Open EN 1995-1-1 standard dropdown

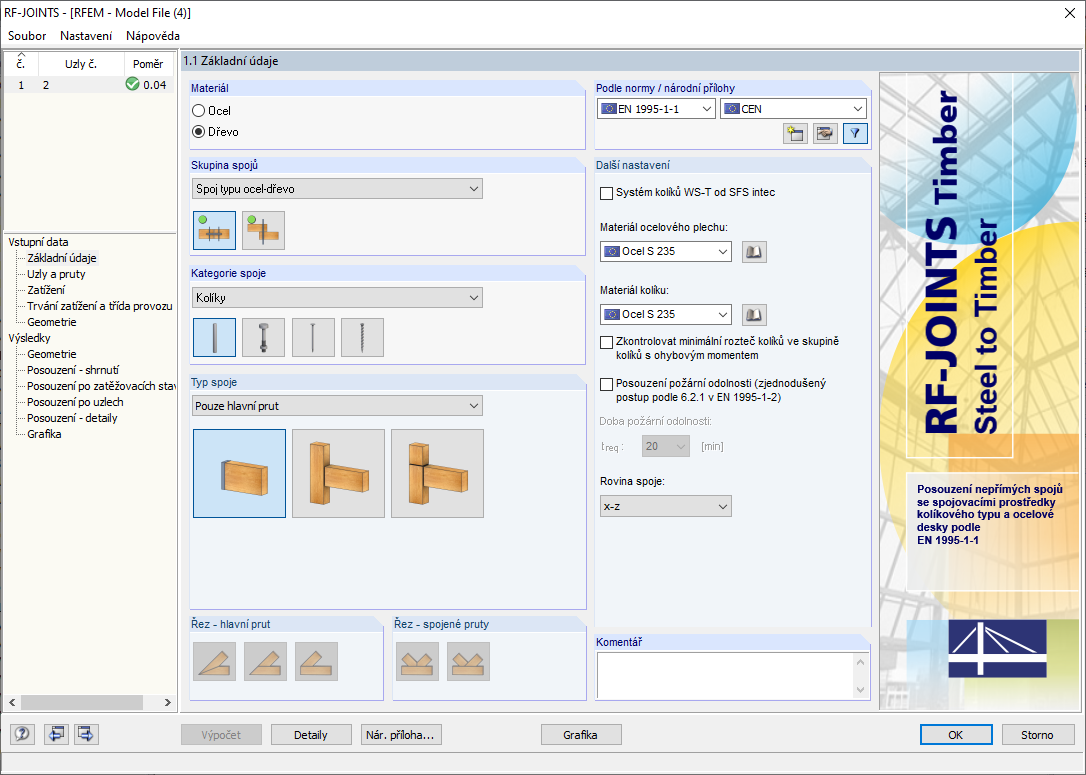tap(656, 109)
